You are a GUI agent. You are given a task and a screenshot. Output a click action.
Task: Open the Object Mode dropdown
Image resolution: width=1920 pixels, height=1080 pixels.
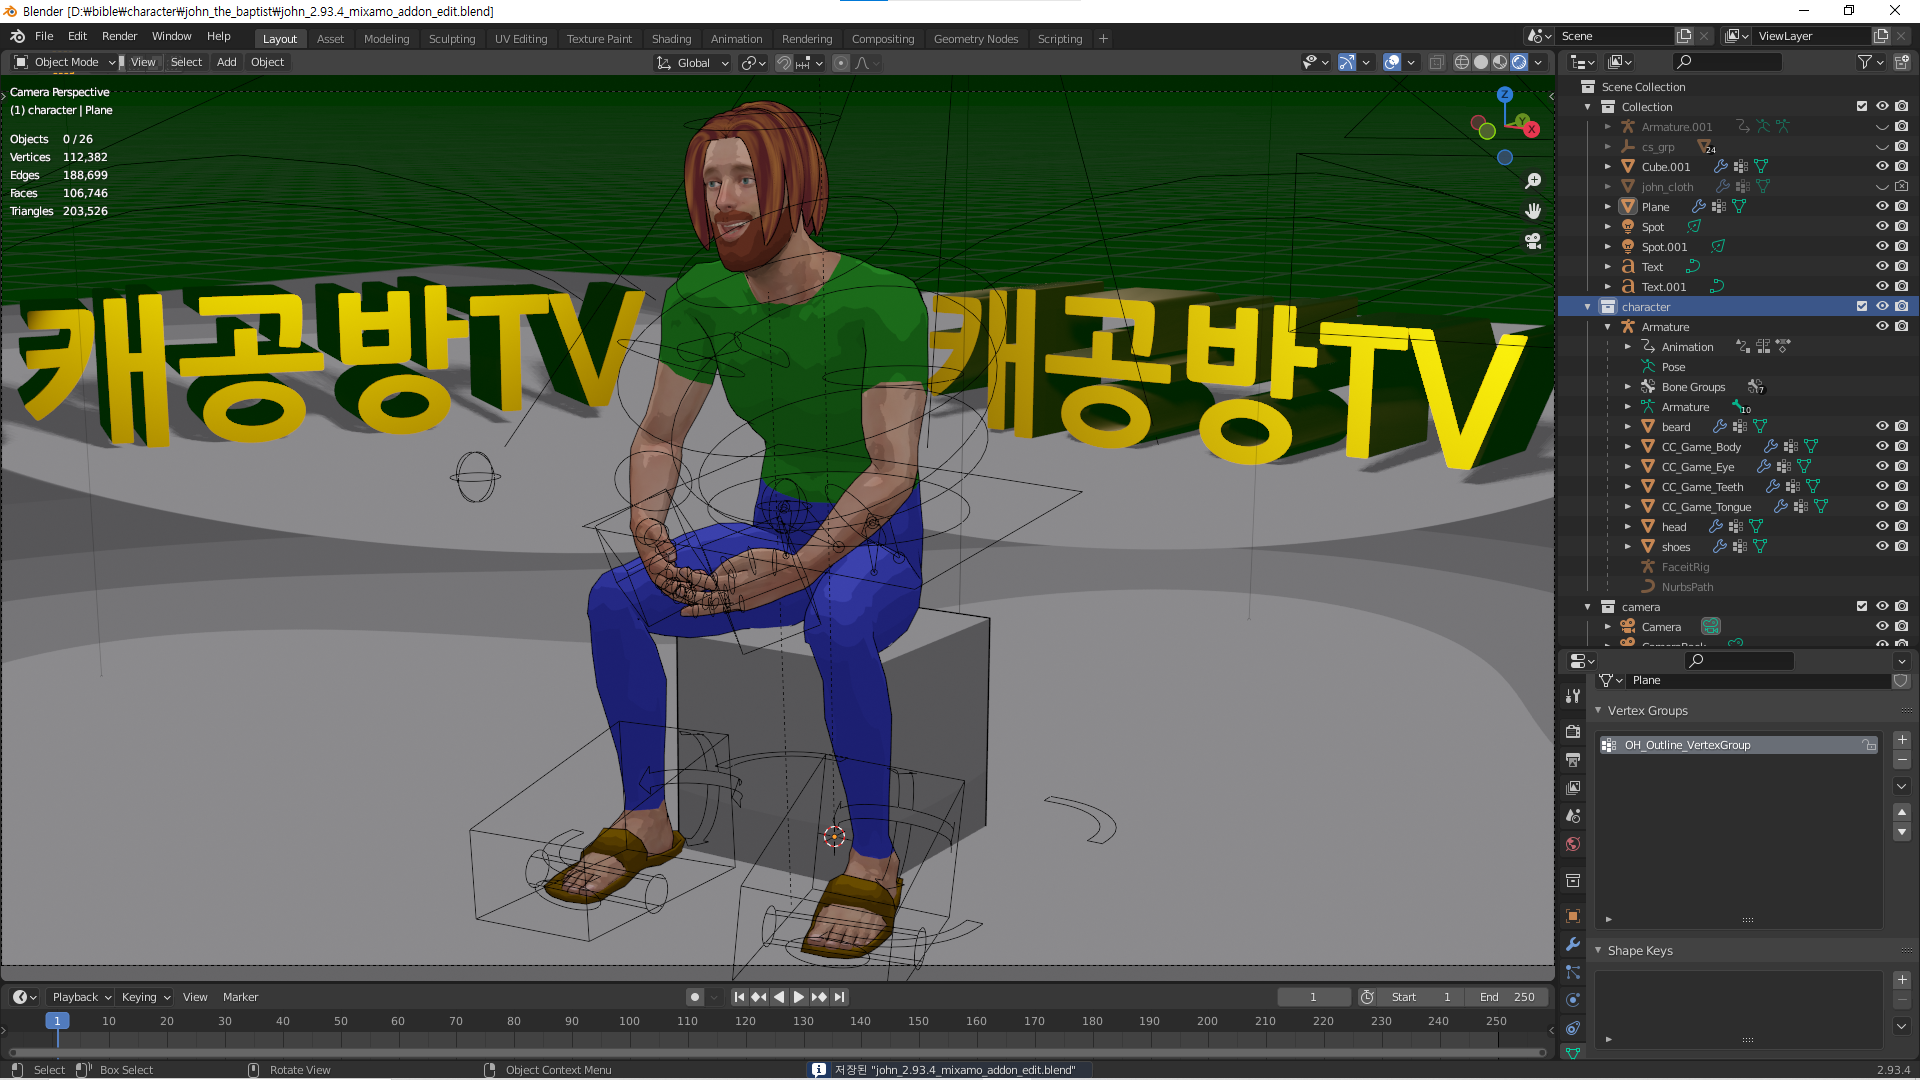[66, 62]
